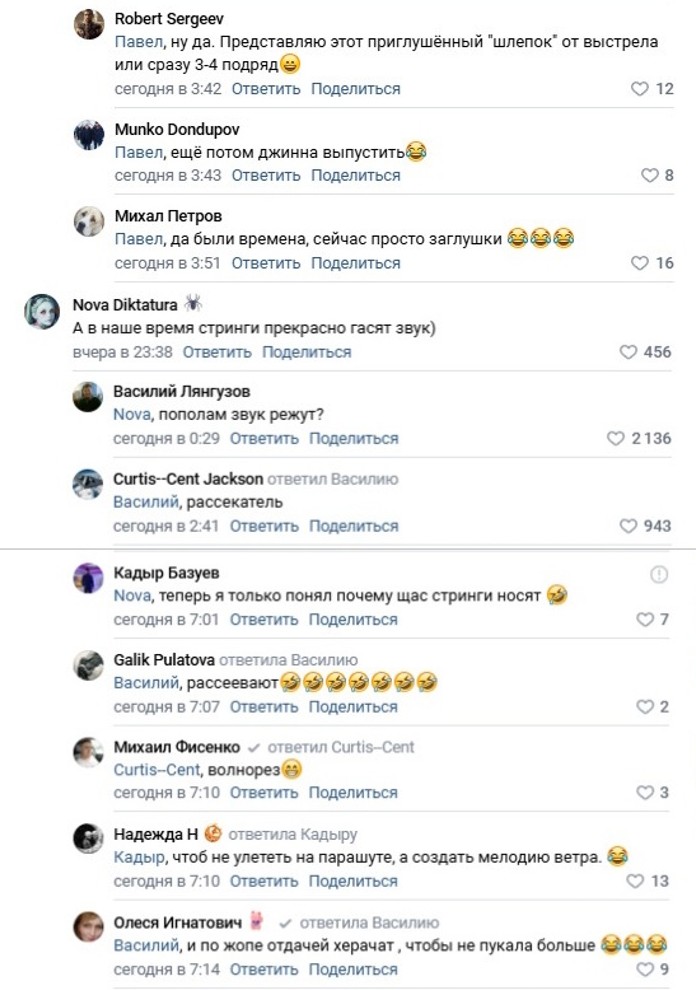Click Поделиться under Василий Лянгузов's comment
Viewport: 696px width, 990px height.
click(353, 439)
